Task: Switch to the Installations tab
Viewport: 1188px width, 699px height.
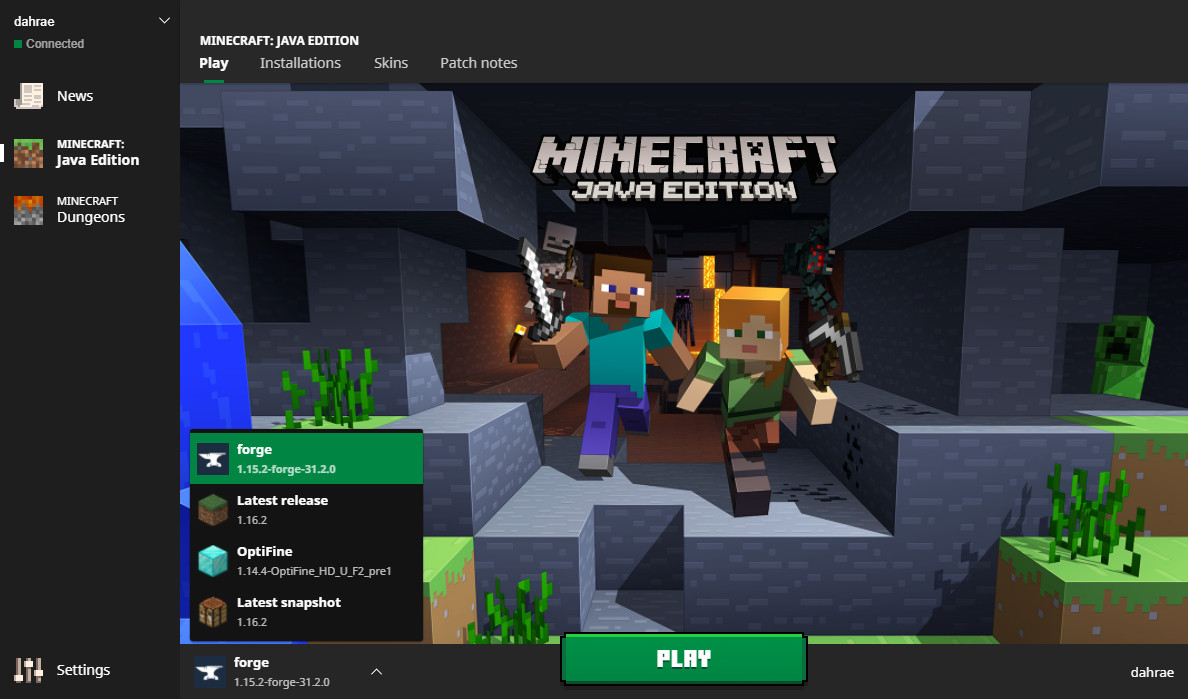Action: pyautogui.click(x=300, y=62)
